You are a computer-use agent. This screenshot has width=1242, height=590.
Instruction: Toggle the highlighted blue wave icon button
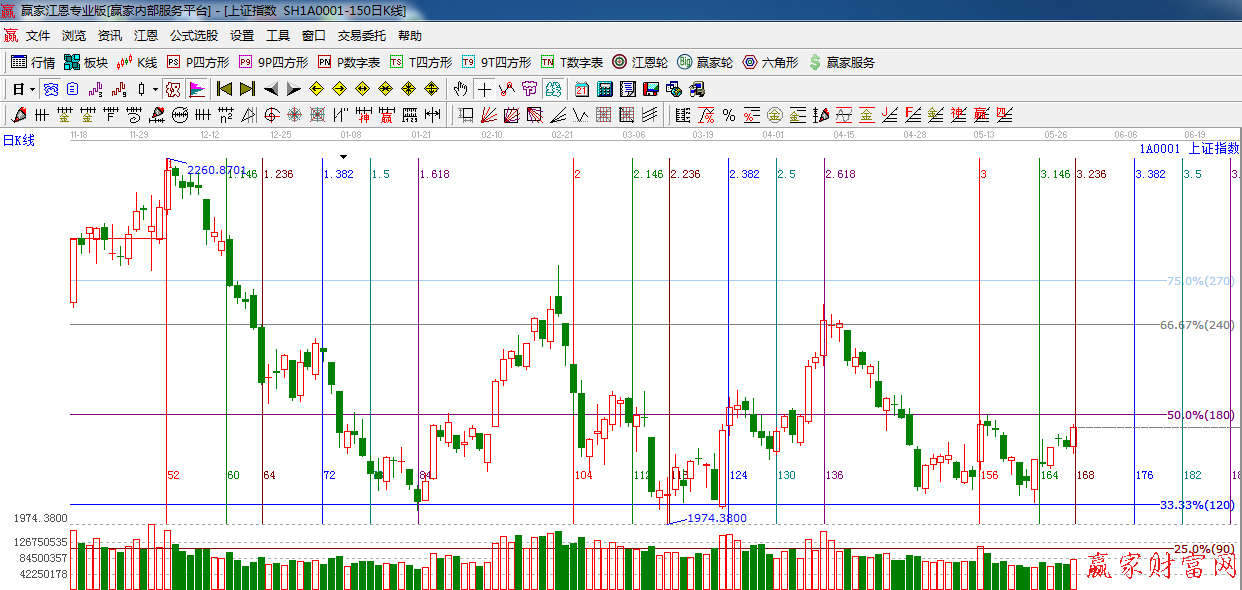(50, 89)
